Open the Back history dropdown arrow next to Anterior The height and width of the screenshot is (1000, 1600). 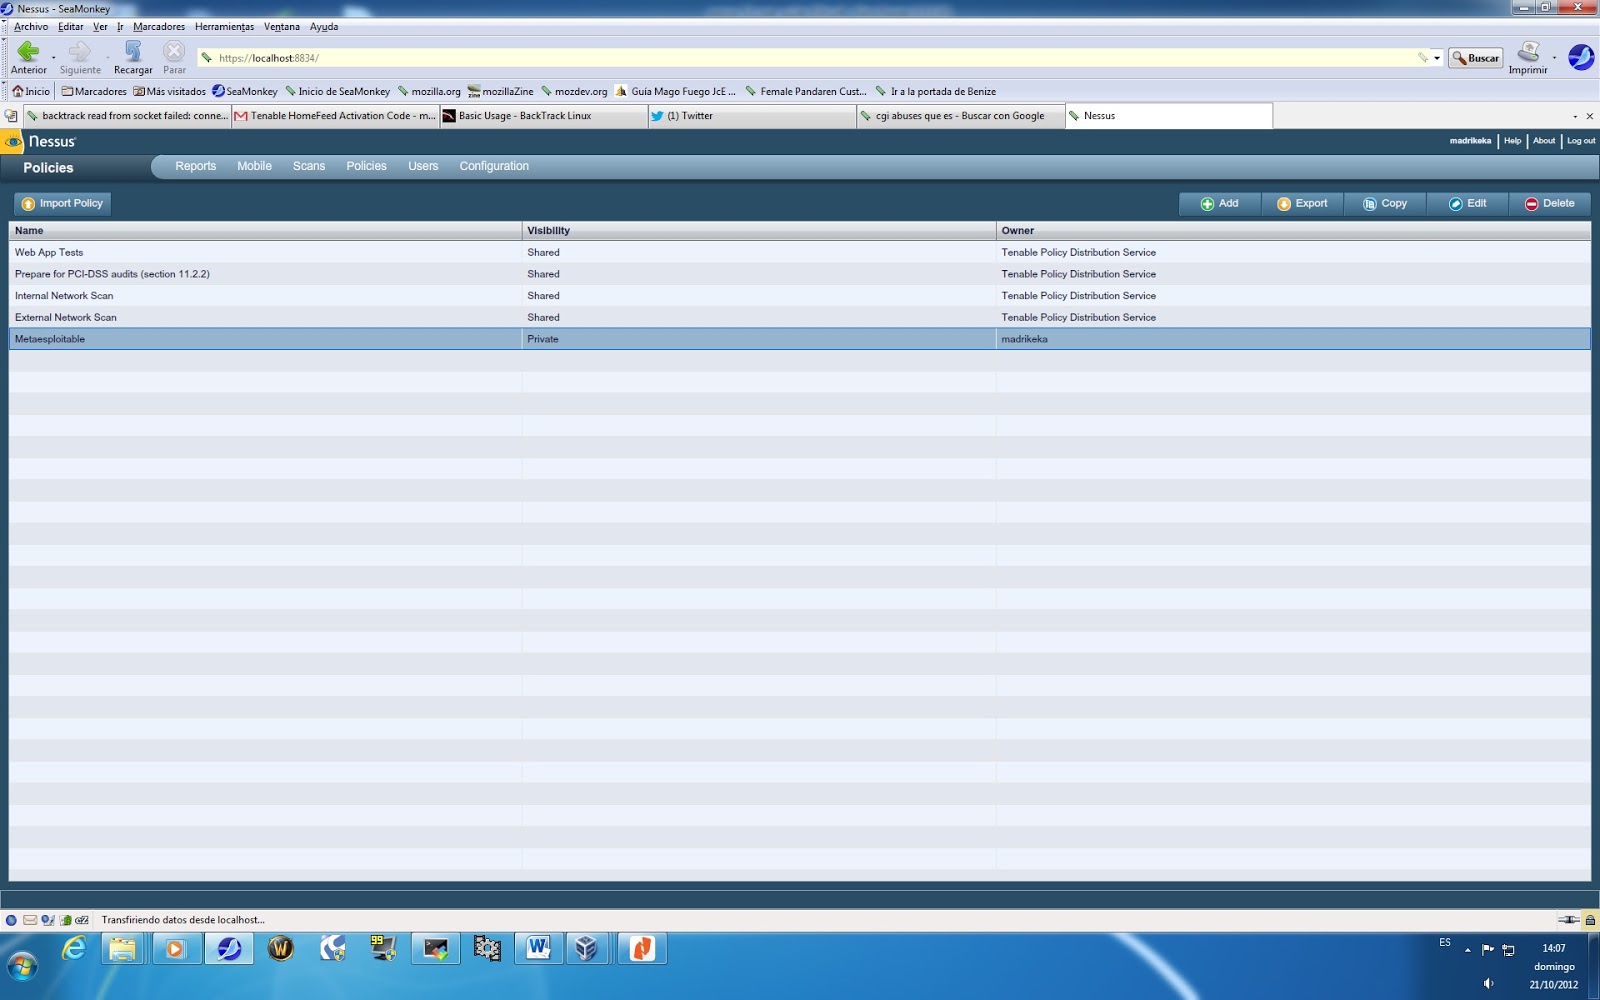[x=53, y=58]
